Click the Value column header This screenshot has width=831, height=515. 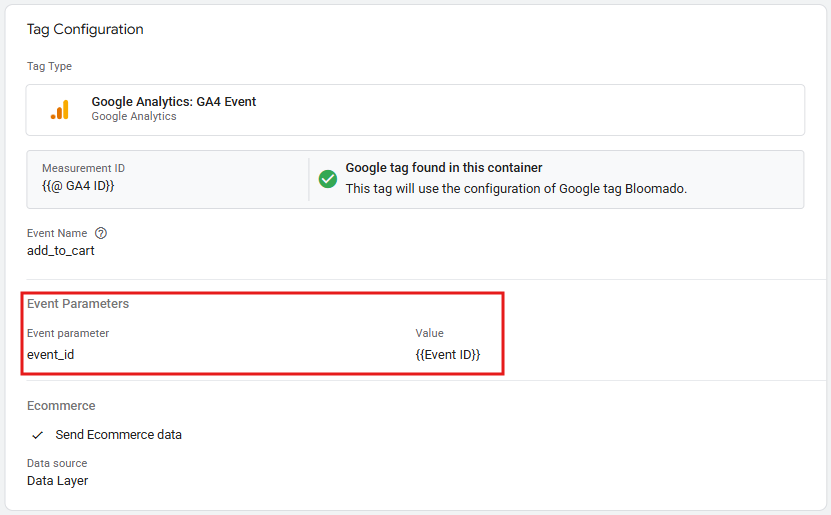point(429,333)
